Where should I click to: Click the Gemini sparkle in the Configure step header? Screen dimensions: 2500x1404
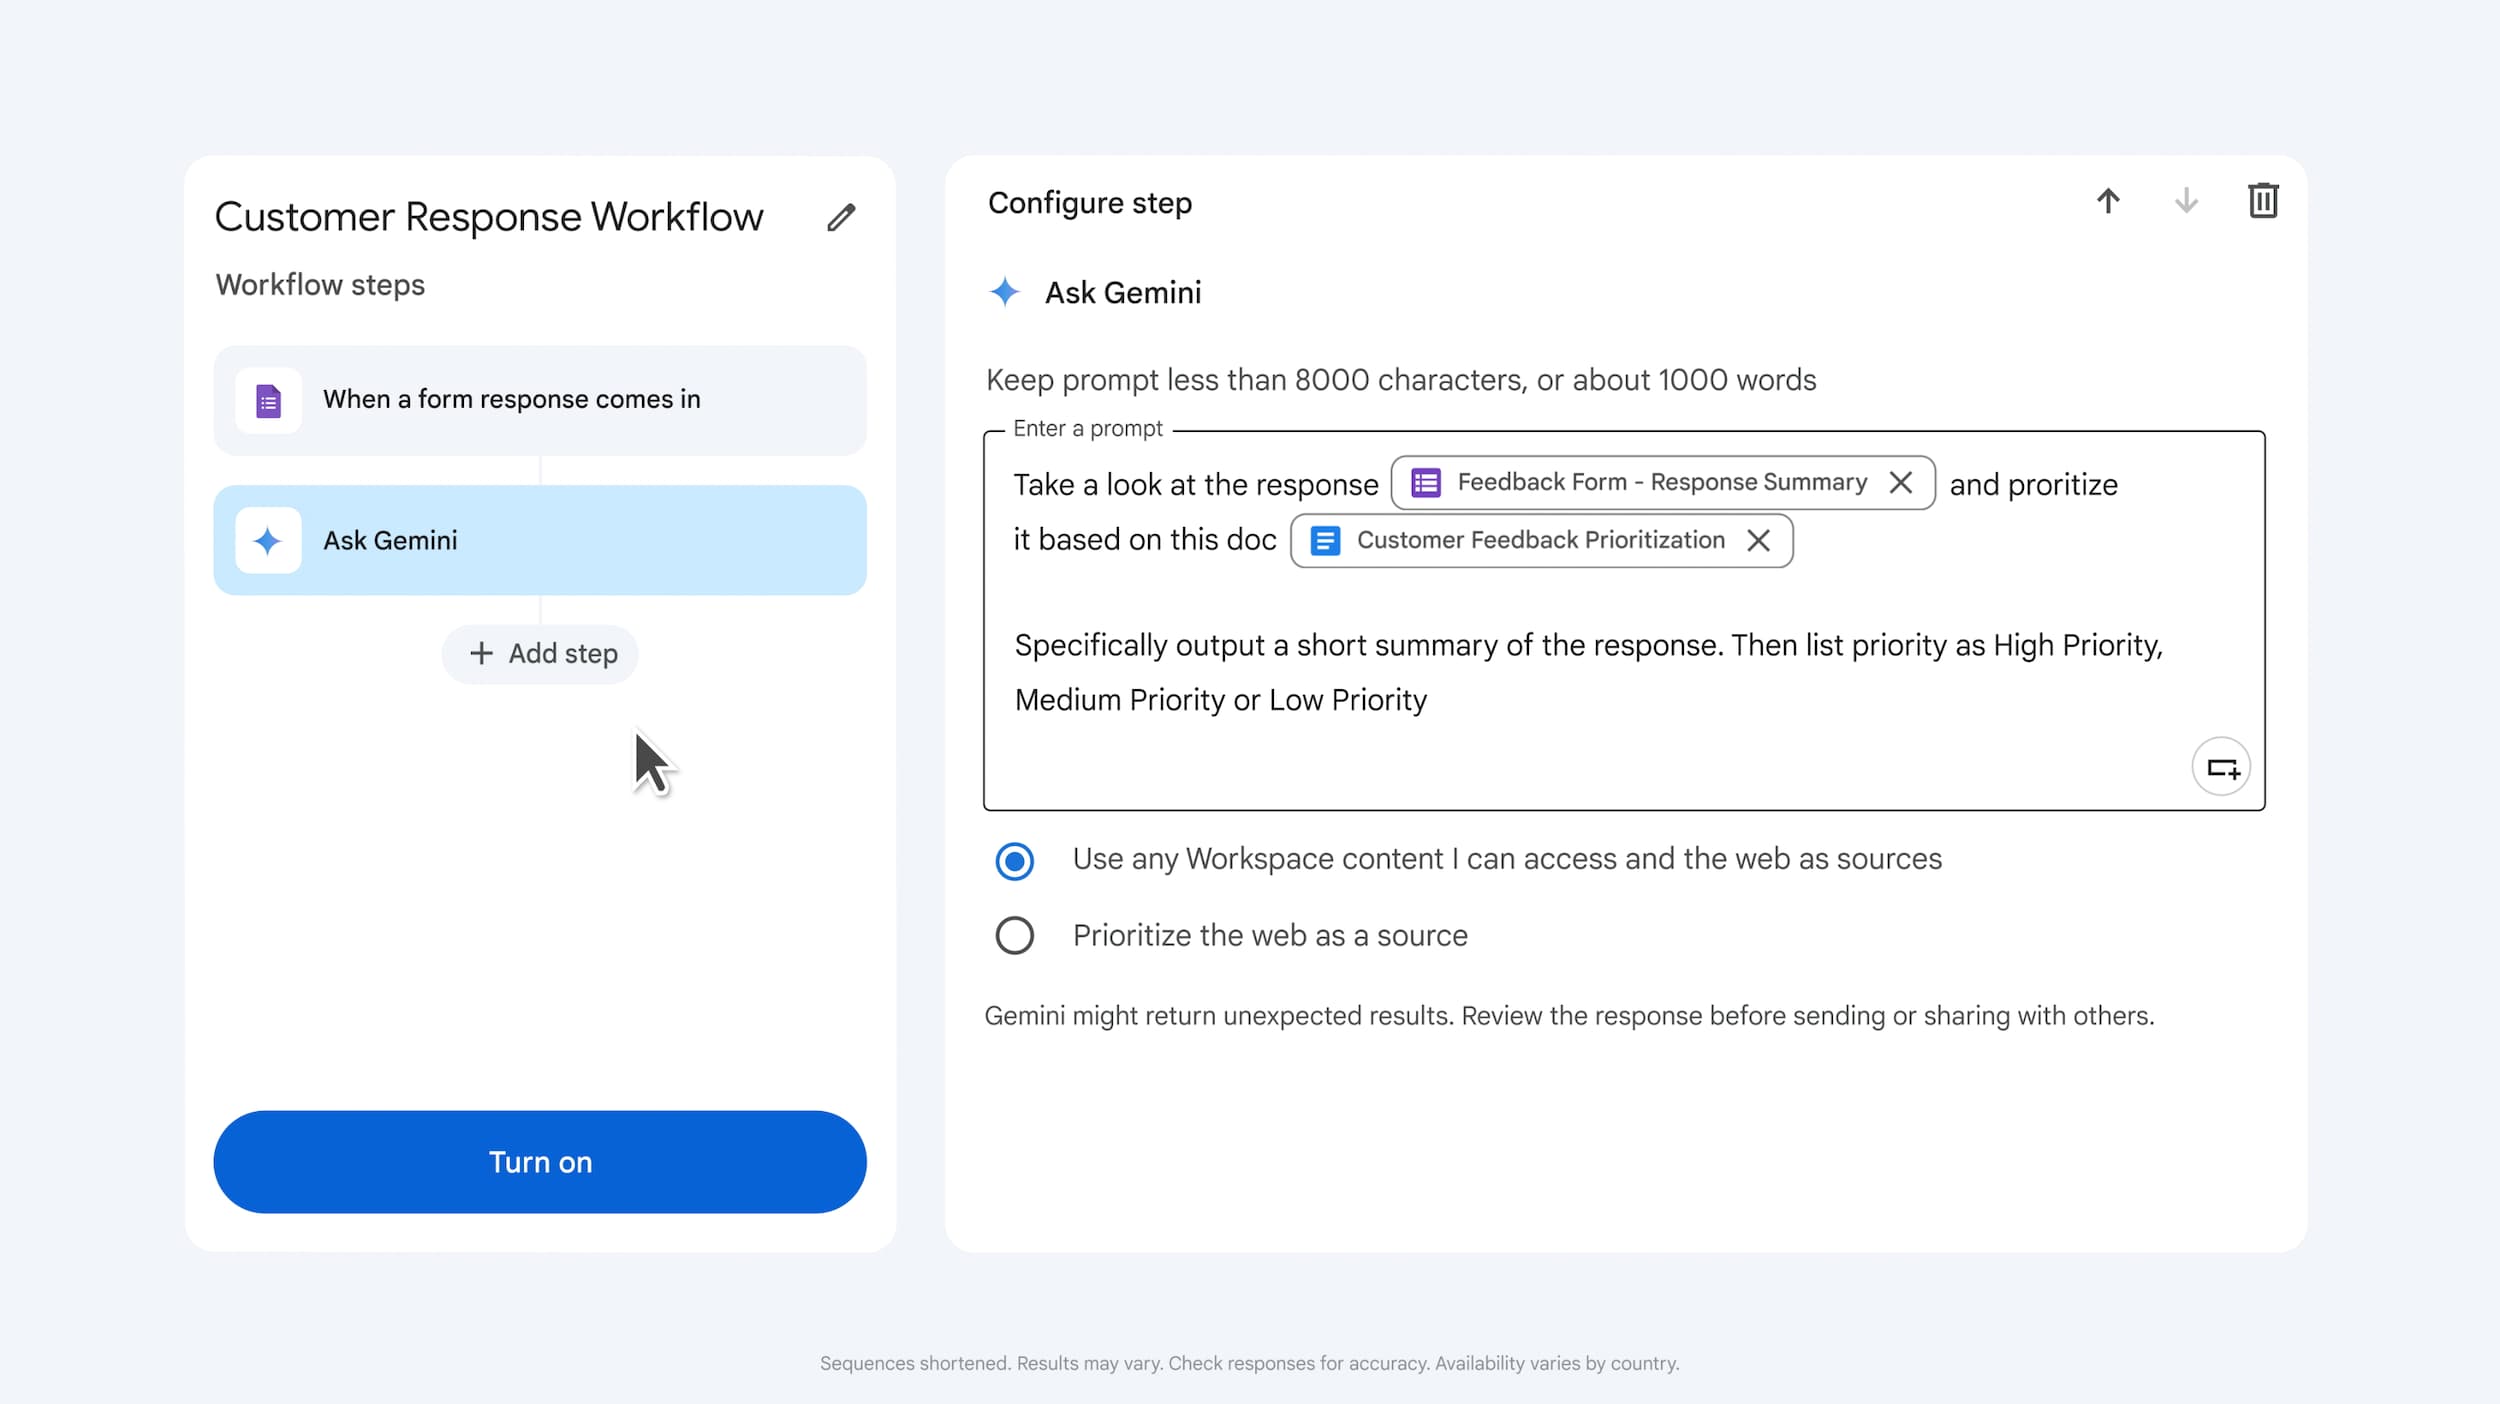tap(1004, 292)
